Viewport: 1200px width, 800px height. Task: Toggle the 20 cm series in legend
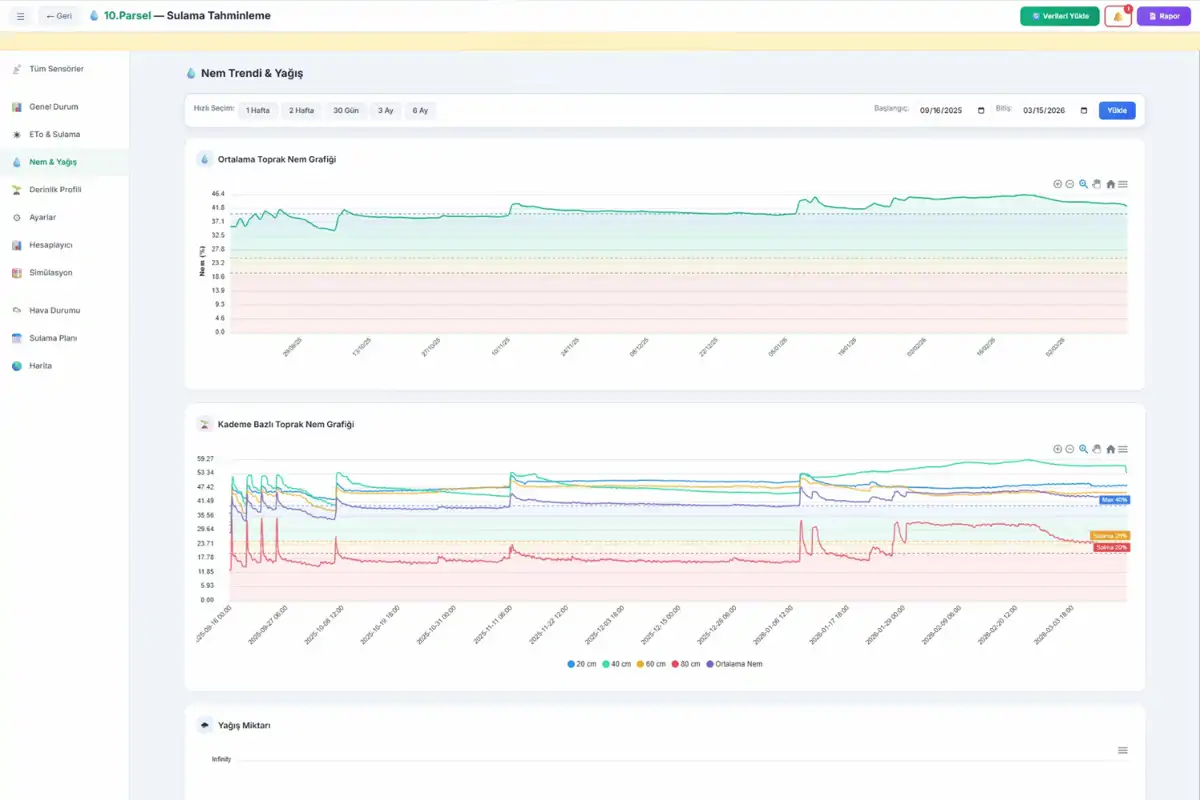click(x=582, y=664)
